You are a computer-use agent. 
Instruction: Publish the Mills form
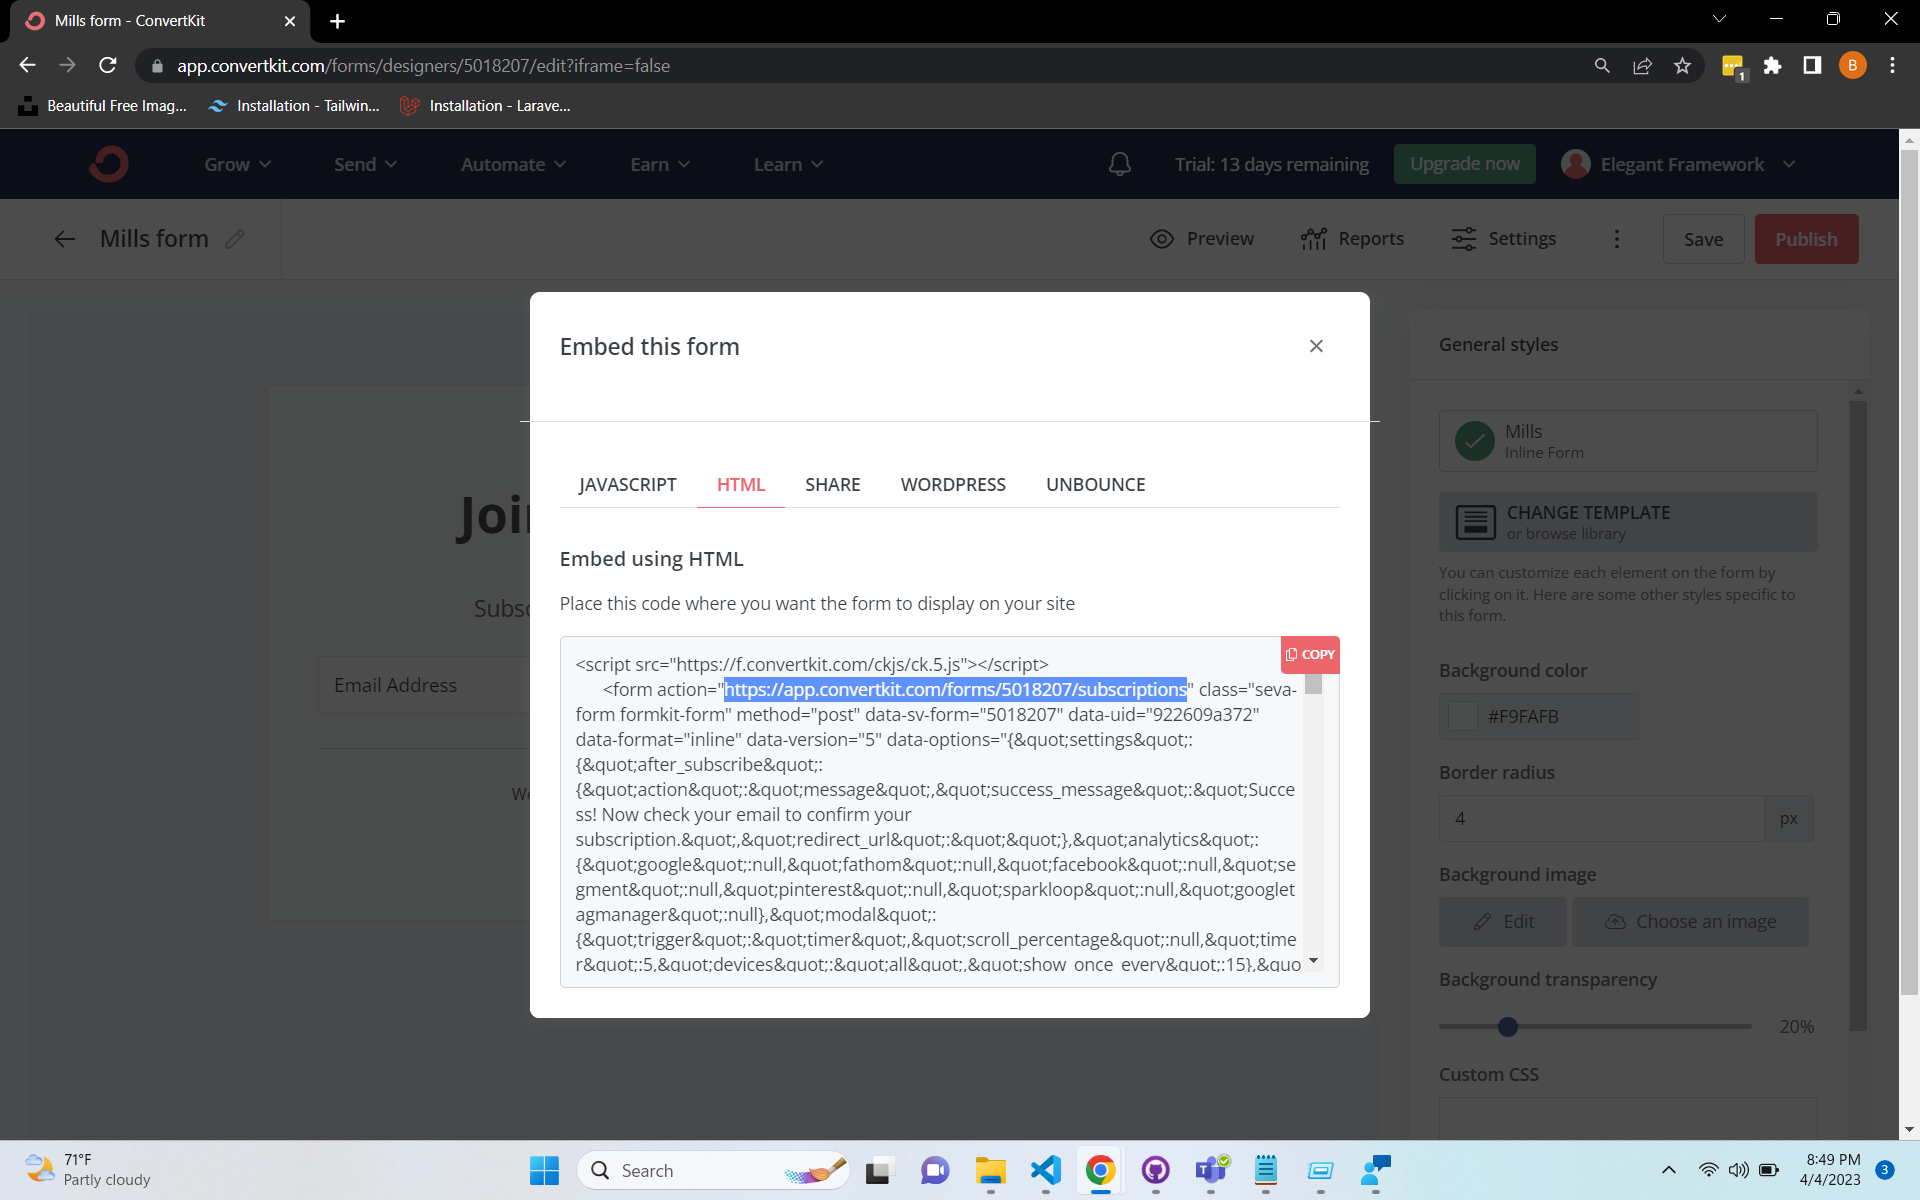[x=1806, y=238]
